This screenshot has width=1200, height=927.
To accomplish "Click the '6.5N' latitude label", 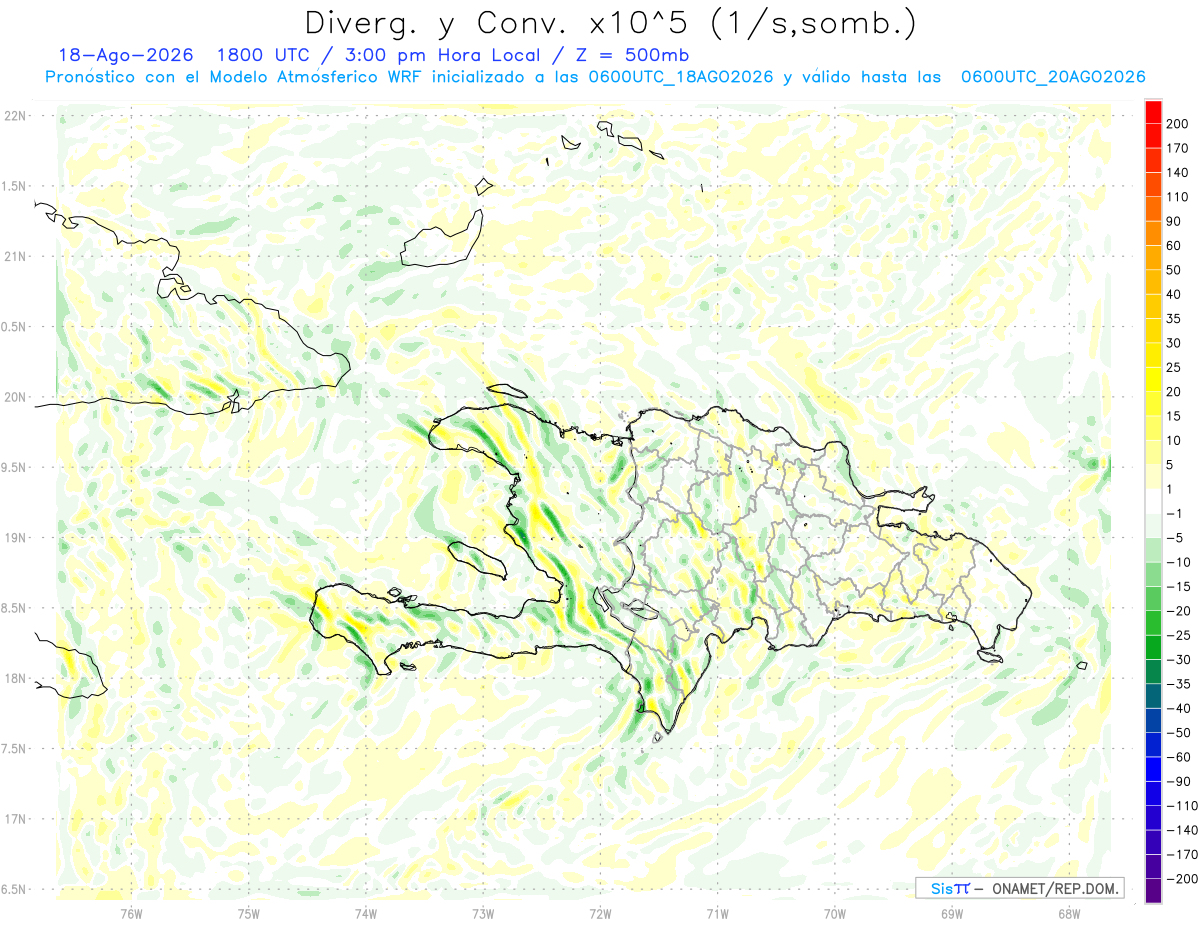I will tap(14, 889).
